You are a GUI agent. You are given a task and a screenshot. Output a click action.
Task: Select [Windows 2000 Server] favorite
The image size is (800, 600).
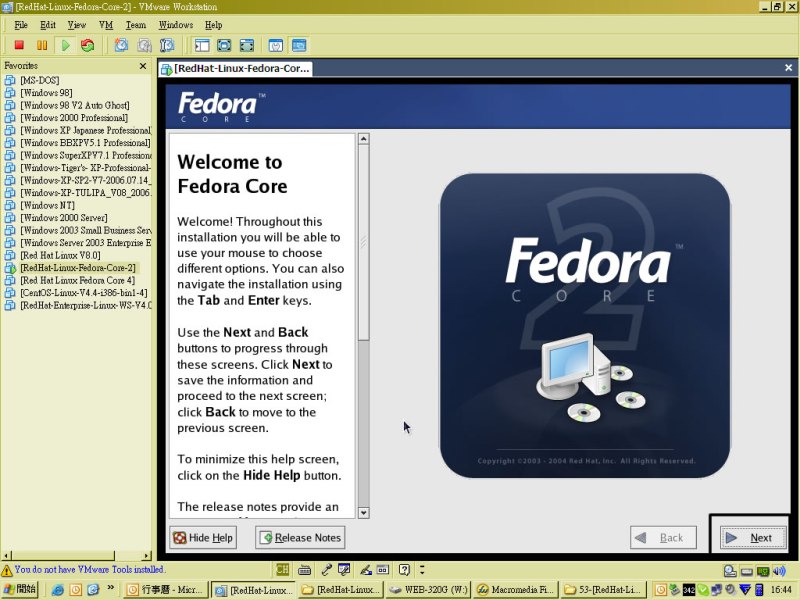(x=64, y=218)
